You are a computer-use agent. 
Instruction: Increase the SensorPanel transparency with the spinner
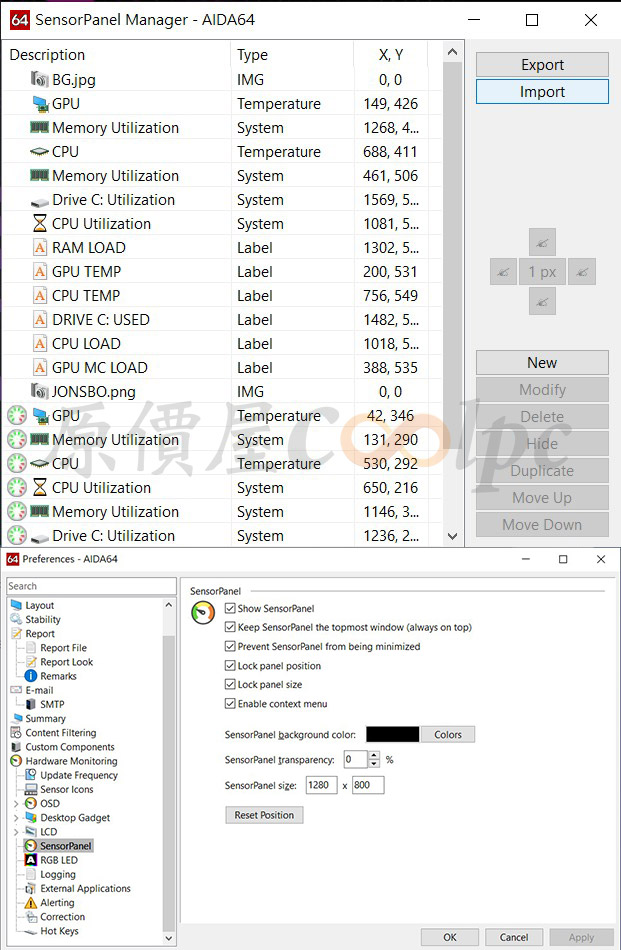click(374, 756)
